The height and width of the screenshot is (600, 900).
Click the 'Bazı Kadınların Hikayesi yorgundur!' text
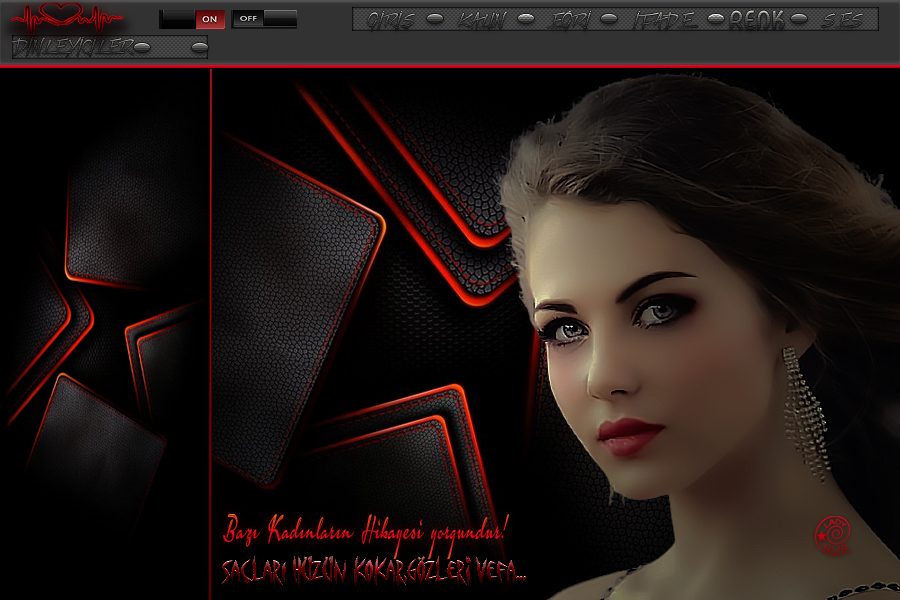click(x=367, y=528)
